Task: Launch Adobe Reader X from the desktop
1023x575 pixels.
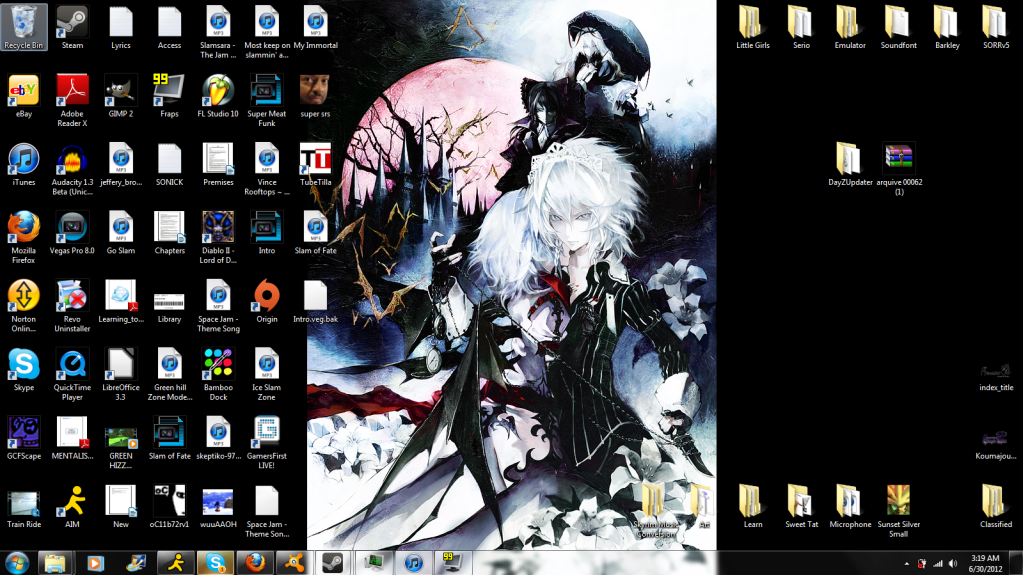Action: (x=72, y=101)
